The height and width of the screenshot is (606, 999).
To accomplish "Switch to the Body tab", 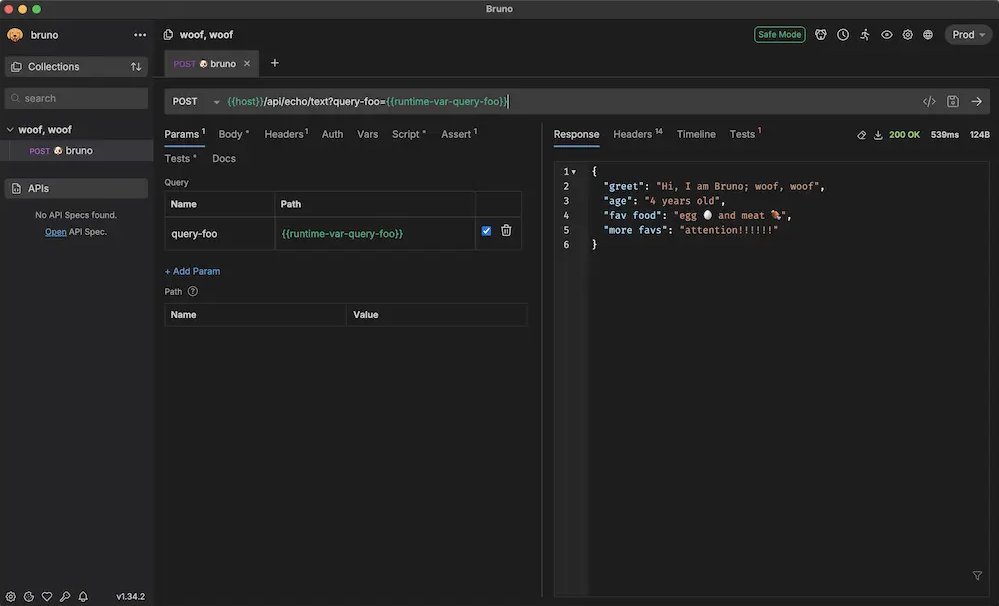I will pos(233,134).
